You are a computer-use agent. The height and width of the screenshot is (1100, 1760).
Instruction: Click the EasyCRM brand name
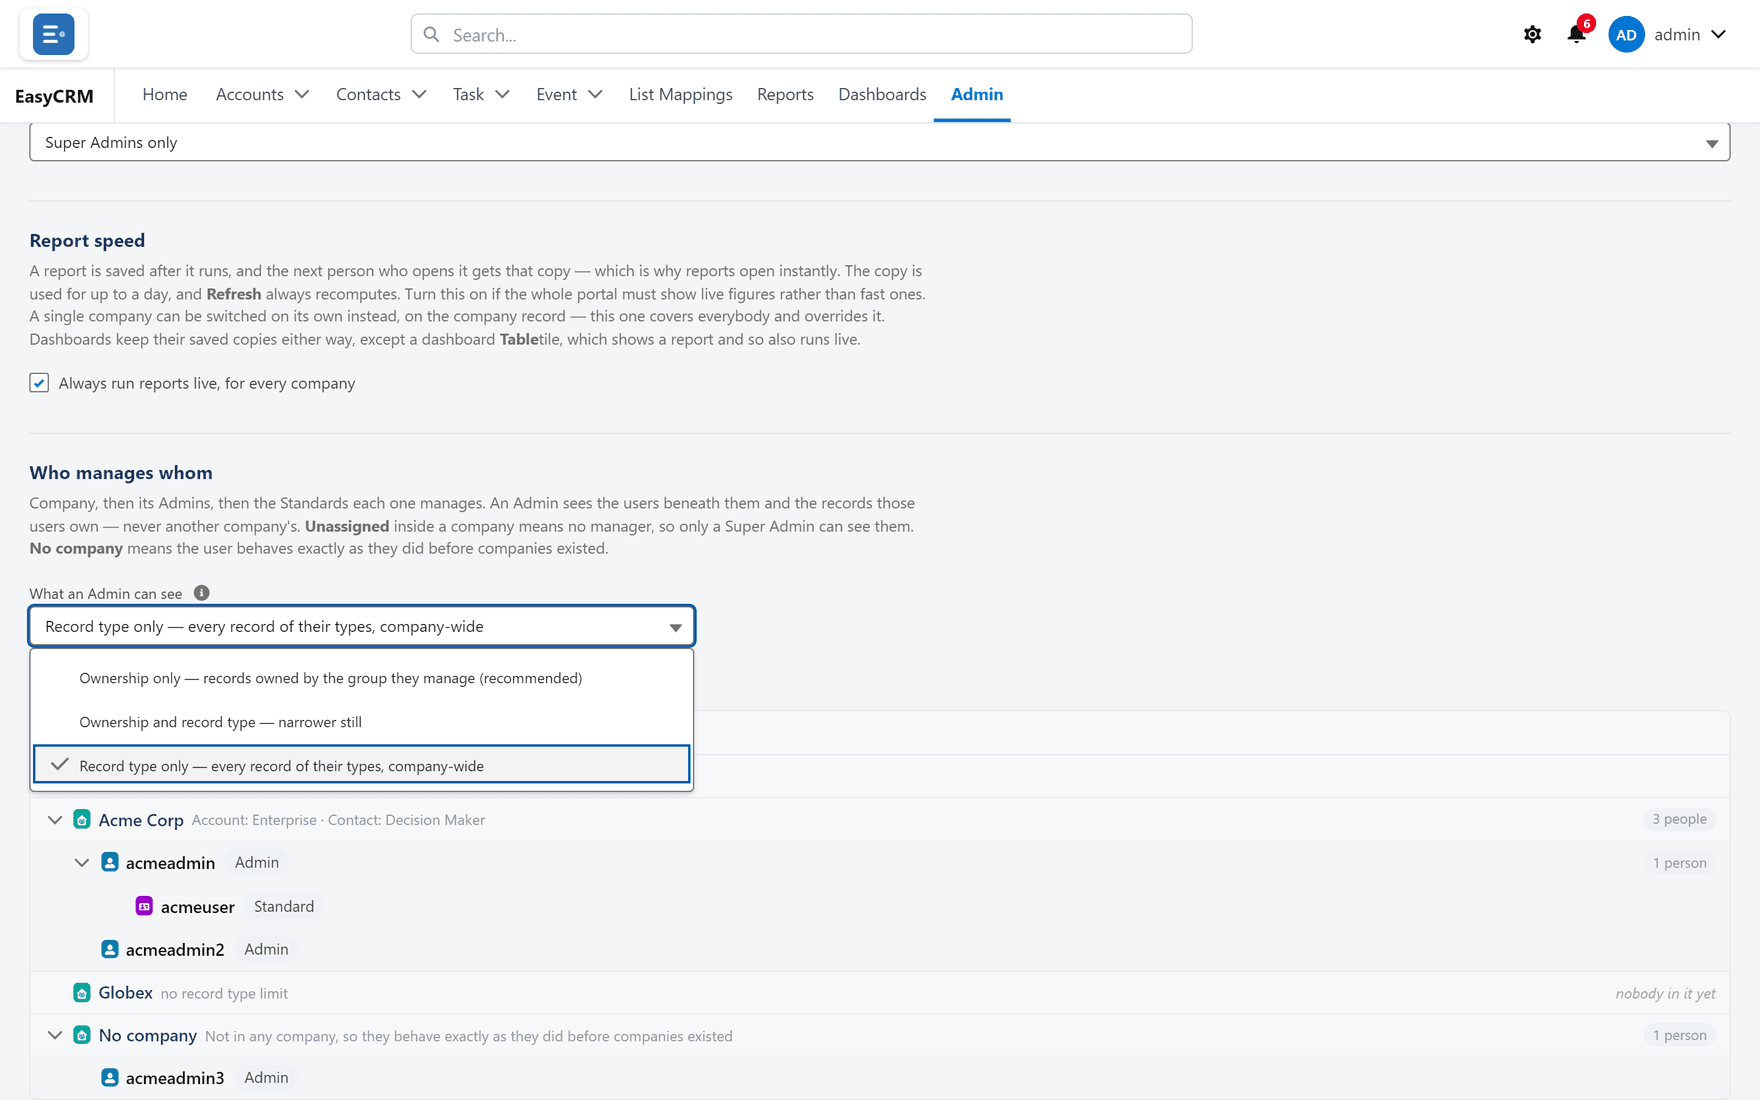coord(54,96)
